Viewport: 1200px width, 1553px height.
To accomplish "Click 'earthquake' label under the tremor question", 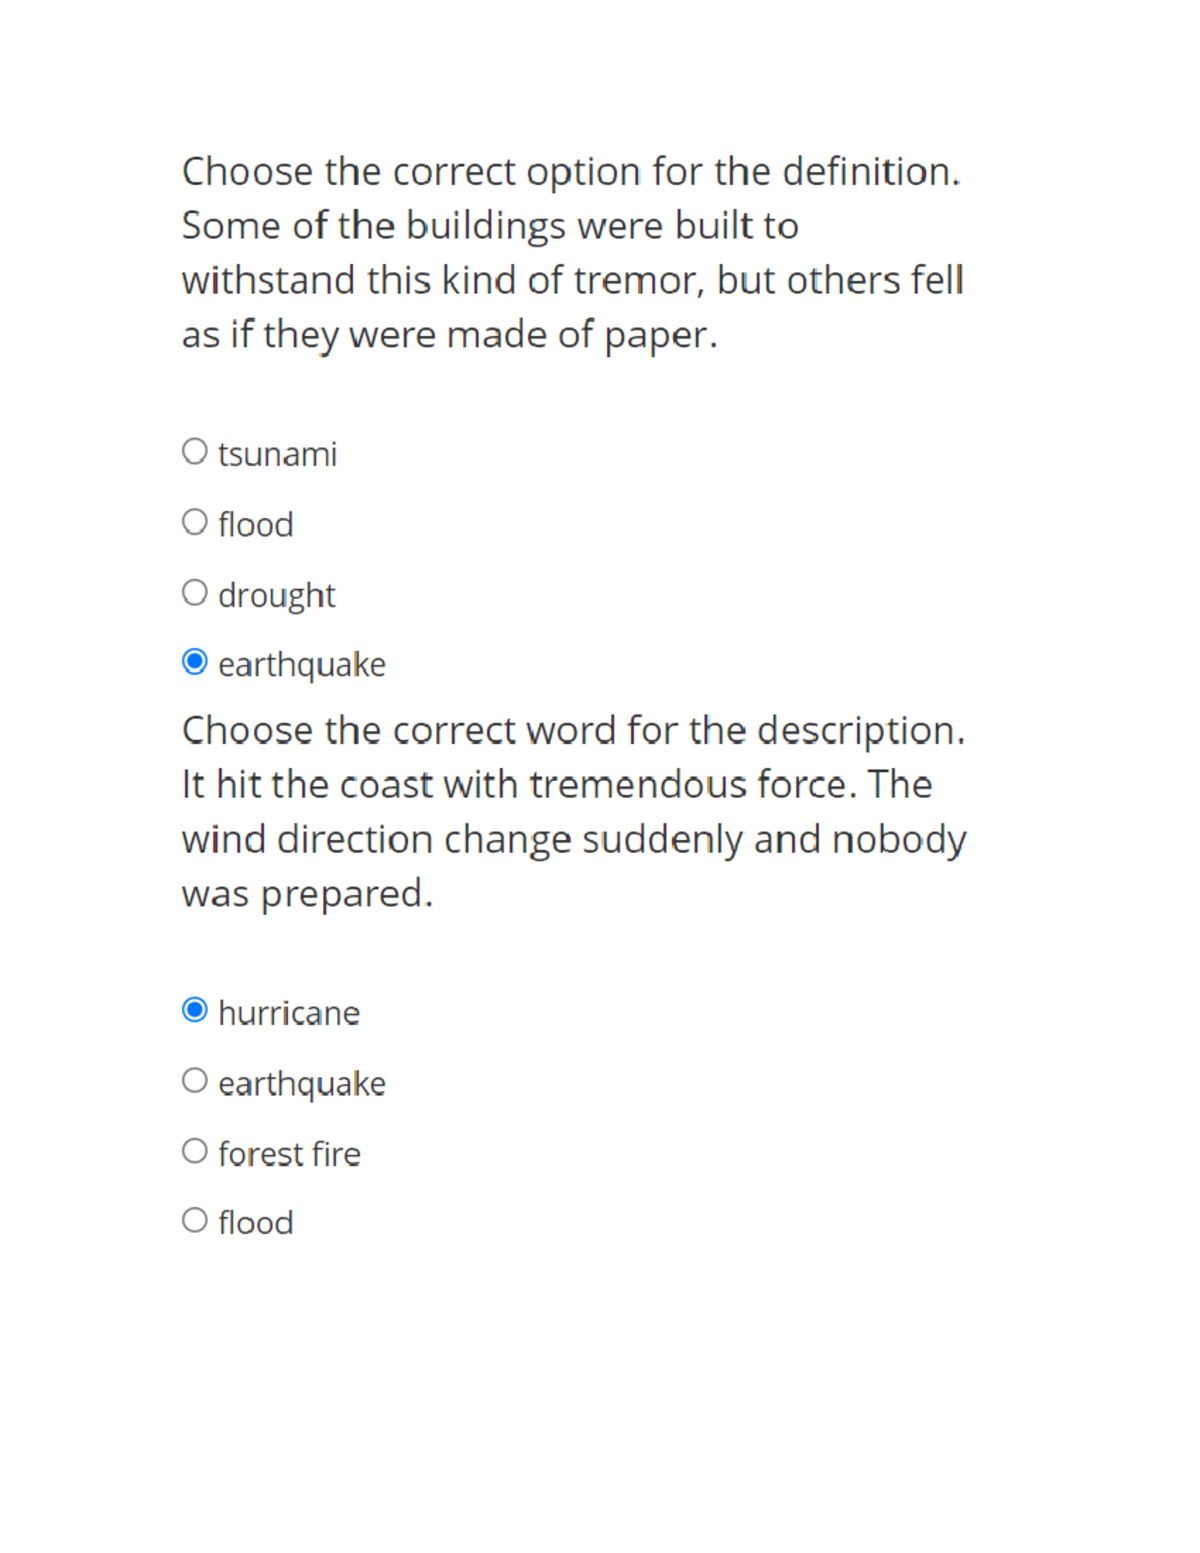I will (302, 666).
